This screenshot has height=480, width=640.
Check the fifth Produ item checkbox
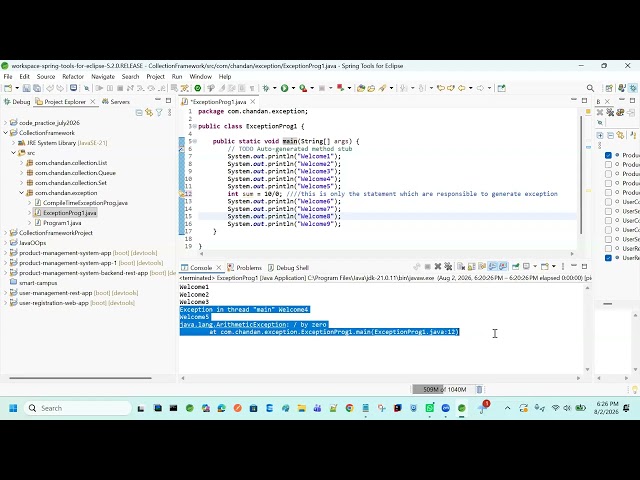[608, 193]
